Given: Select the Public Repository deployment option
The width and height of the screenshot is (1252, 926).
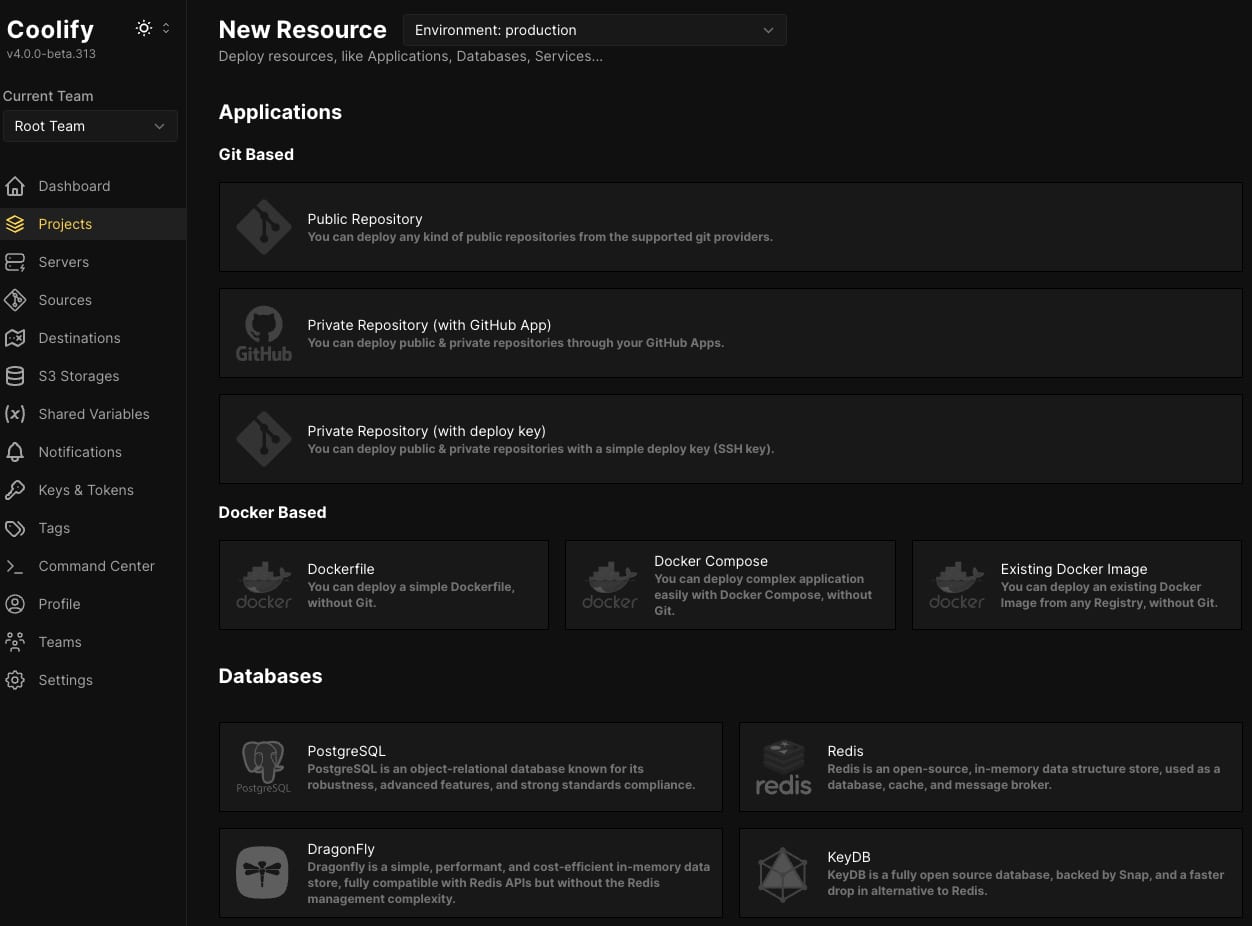Looking at the screenshot, I should point(728,227).
